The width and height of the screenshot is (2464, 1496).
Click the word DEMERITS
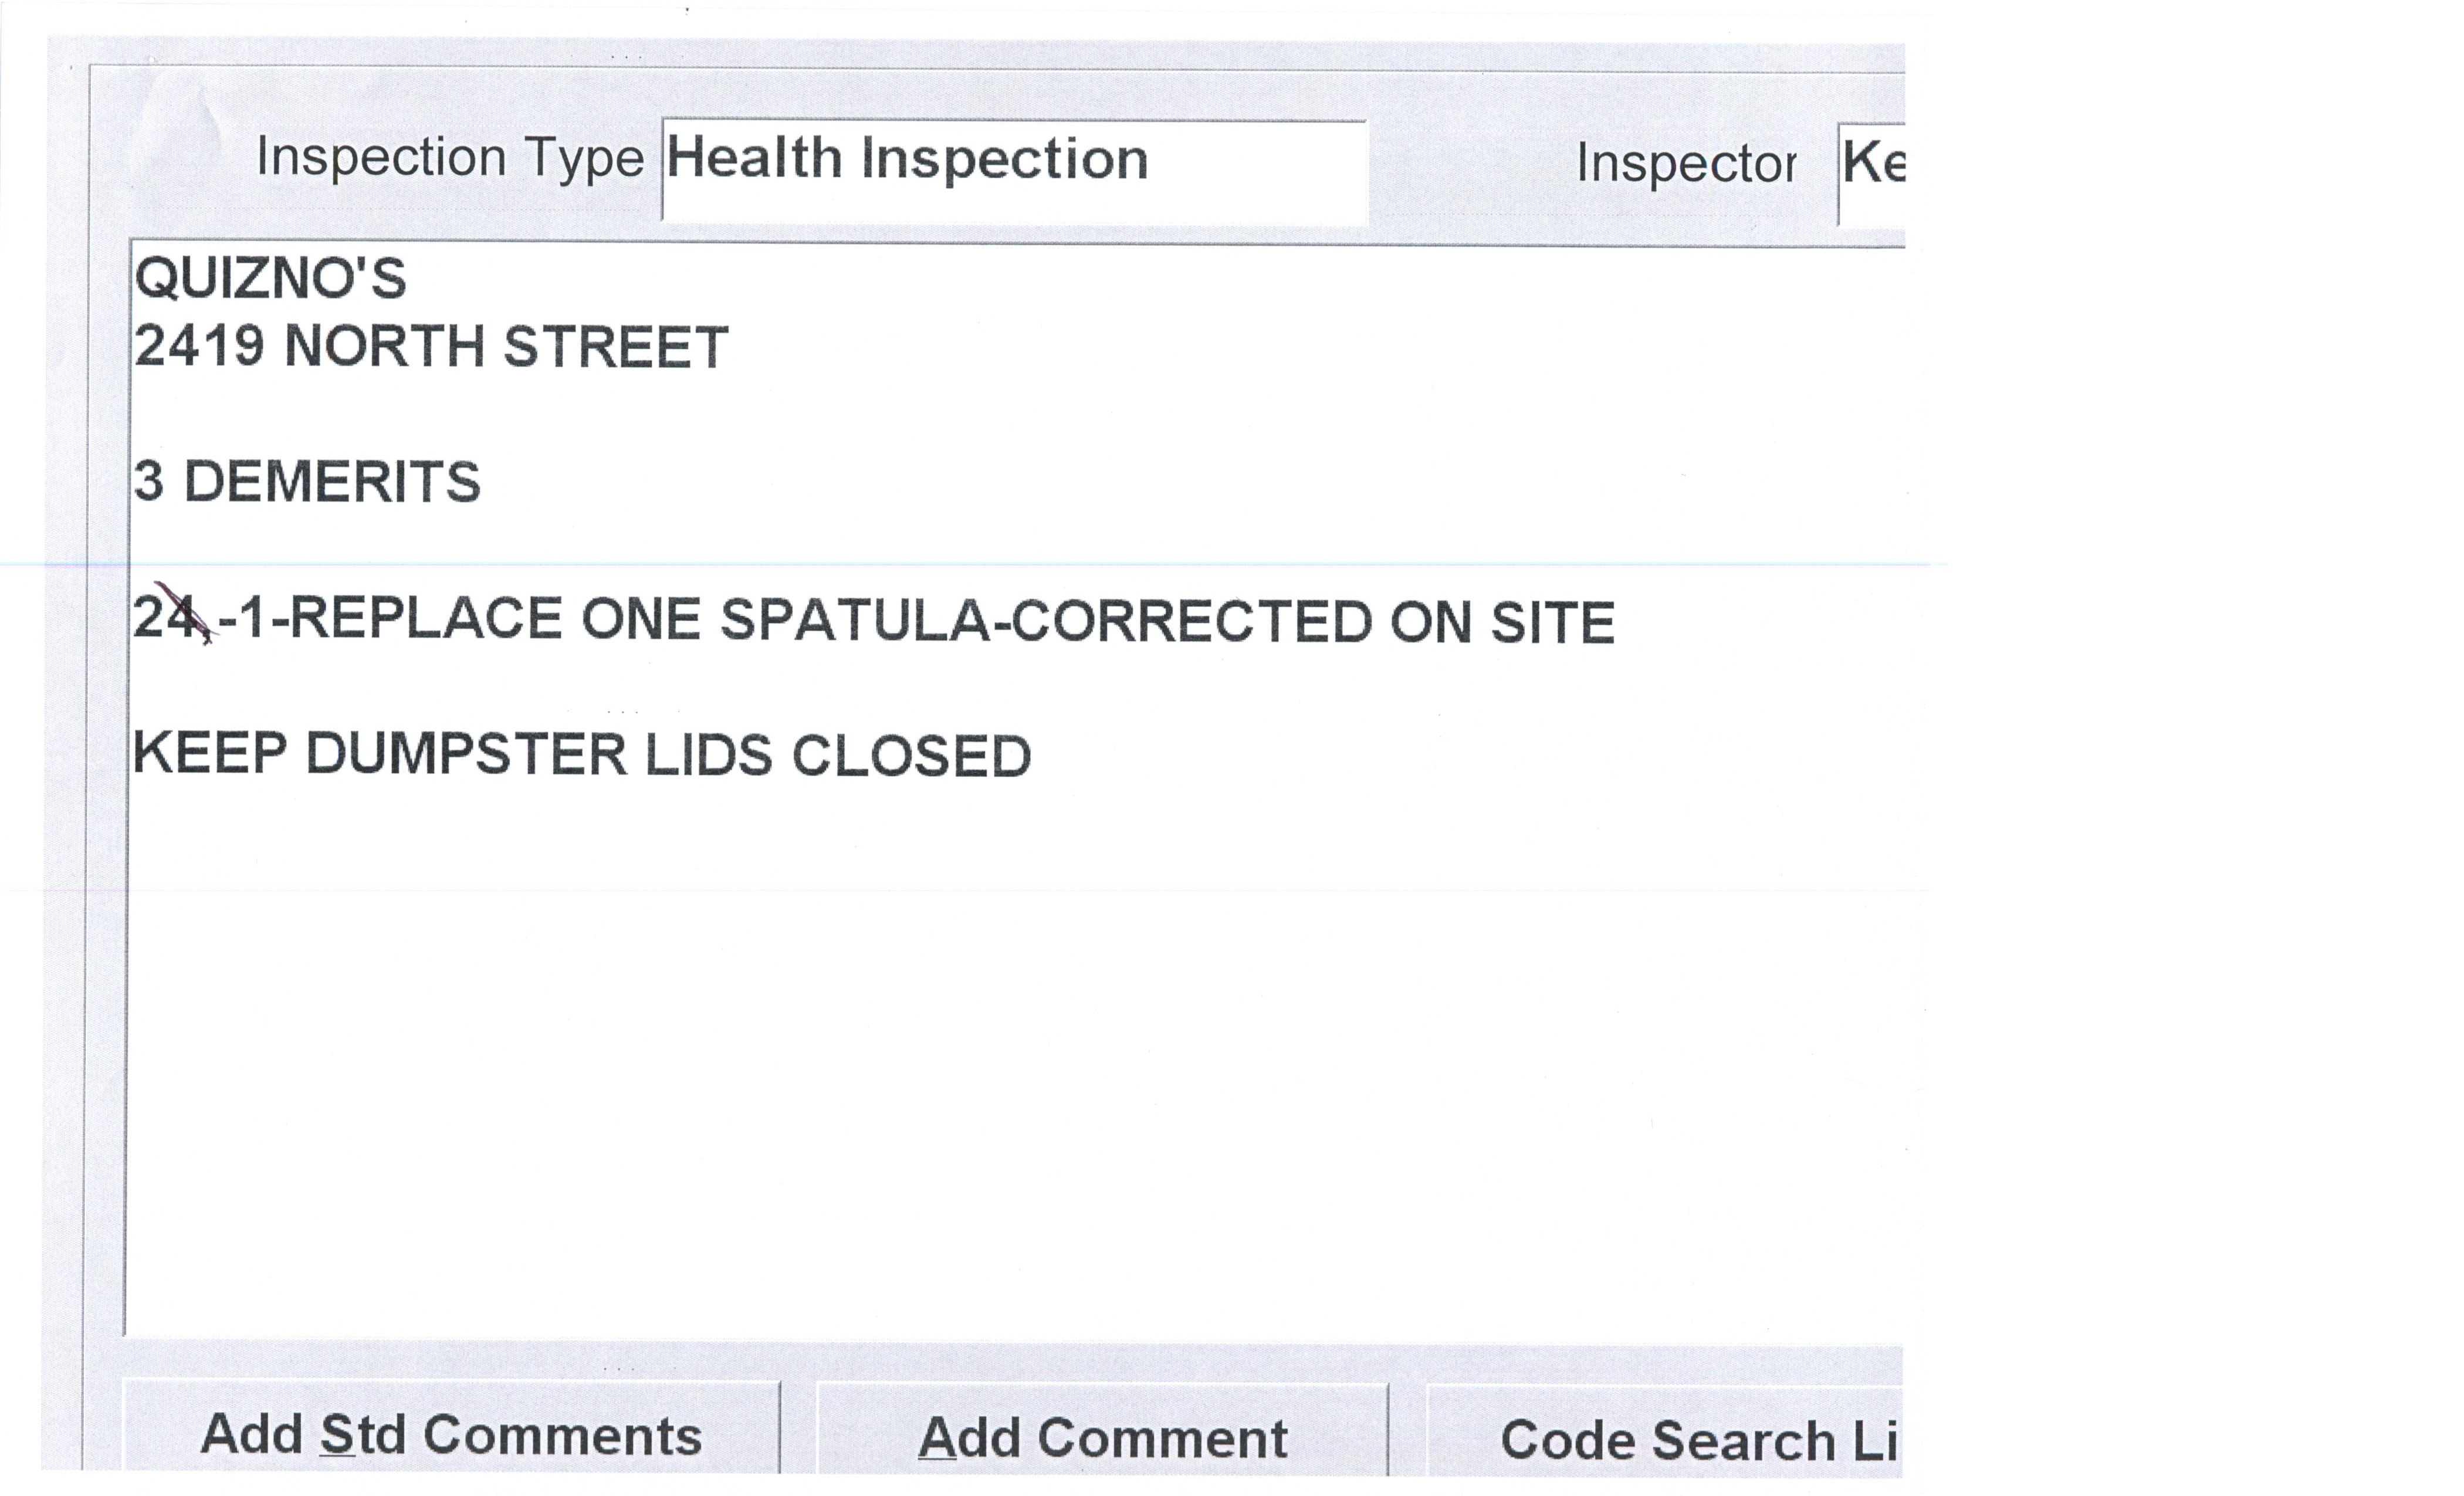(332, 482)
